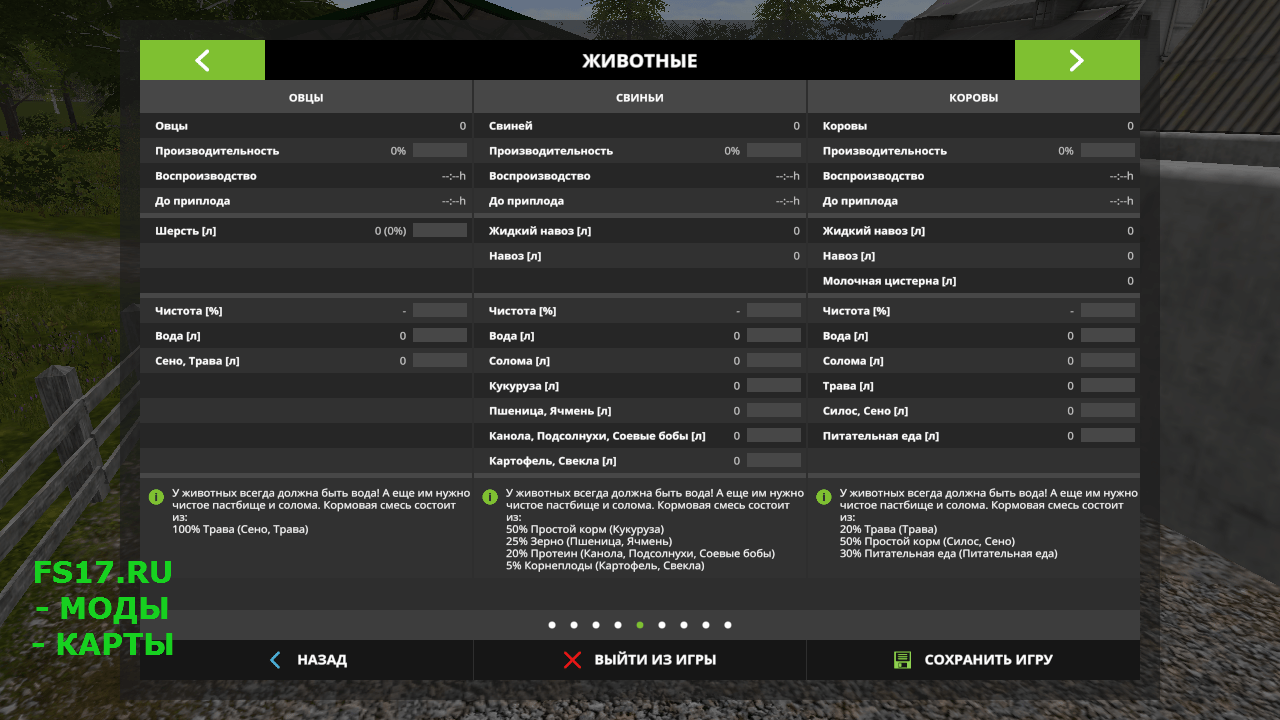
Task: Go to previous page with left arrow
Action: tap(202, 60)
